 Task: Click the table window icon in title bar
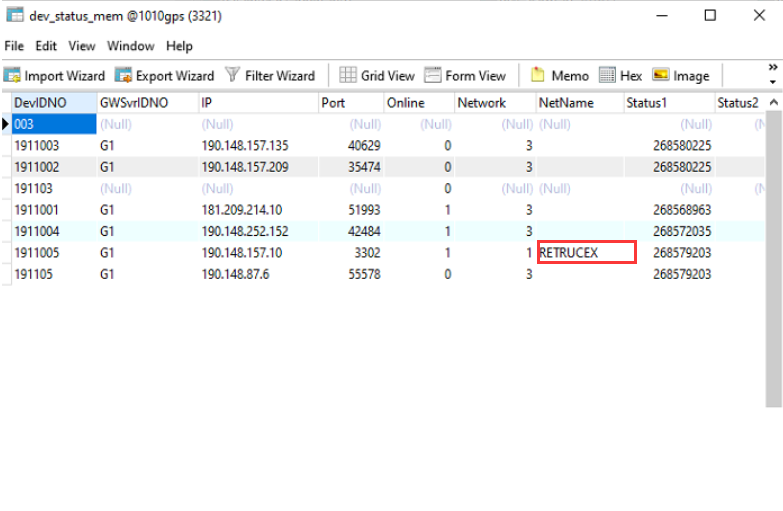pos(15,15)
